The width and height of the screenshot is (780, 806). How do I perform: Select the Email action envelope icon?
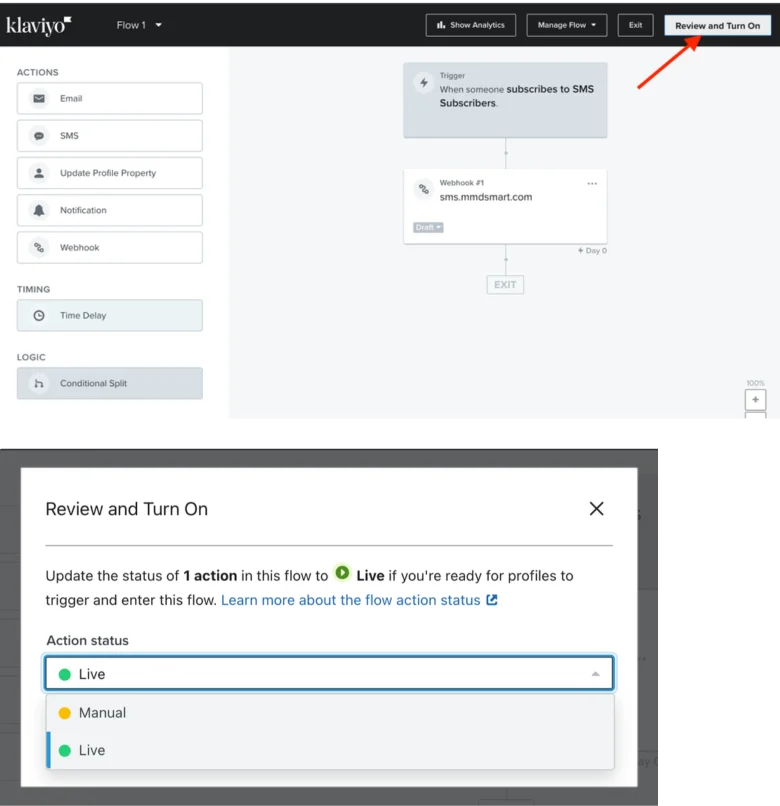[39, 98]
